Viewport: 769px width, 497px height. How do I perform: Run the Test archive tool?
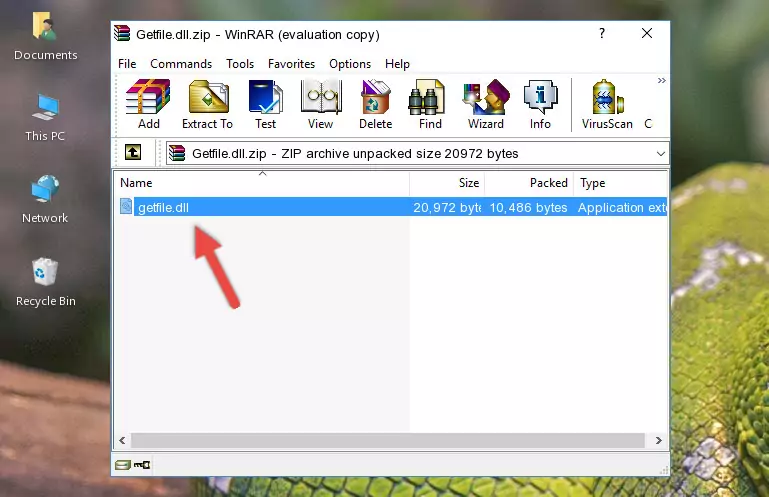(x=265, y=105)
